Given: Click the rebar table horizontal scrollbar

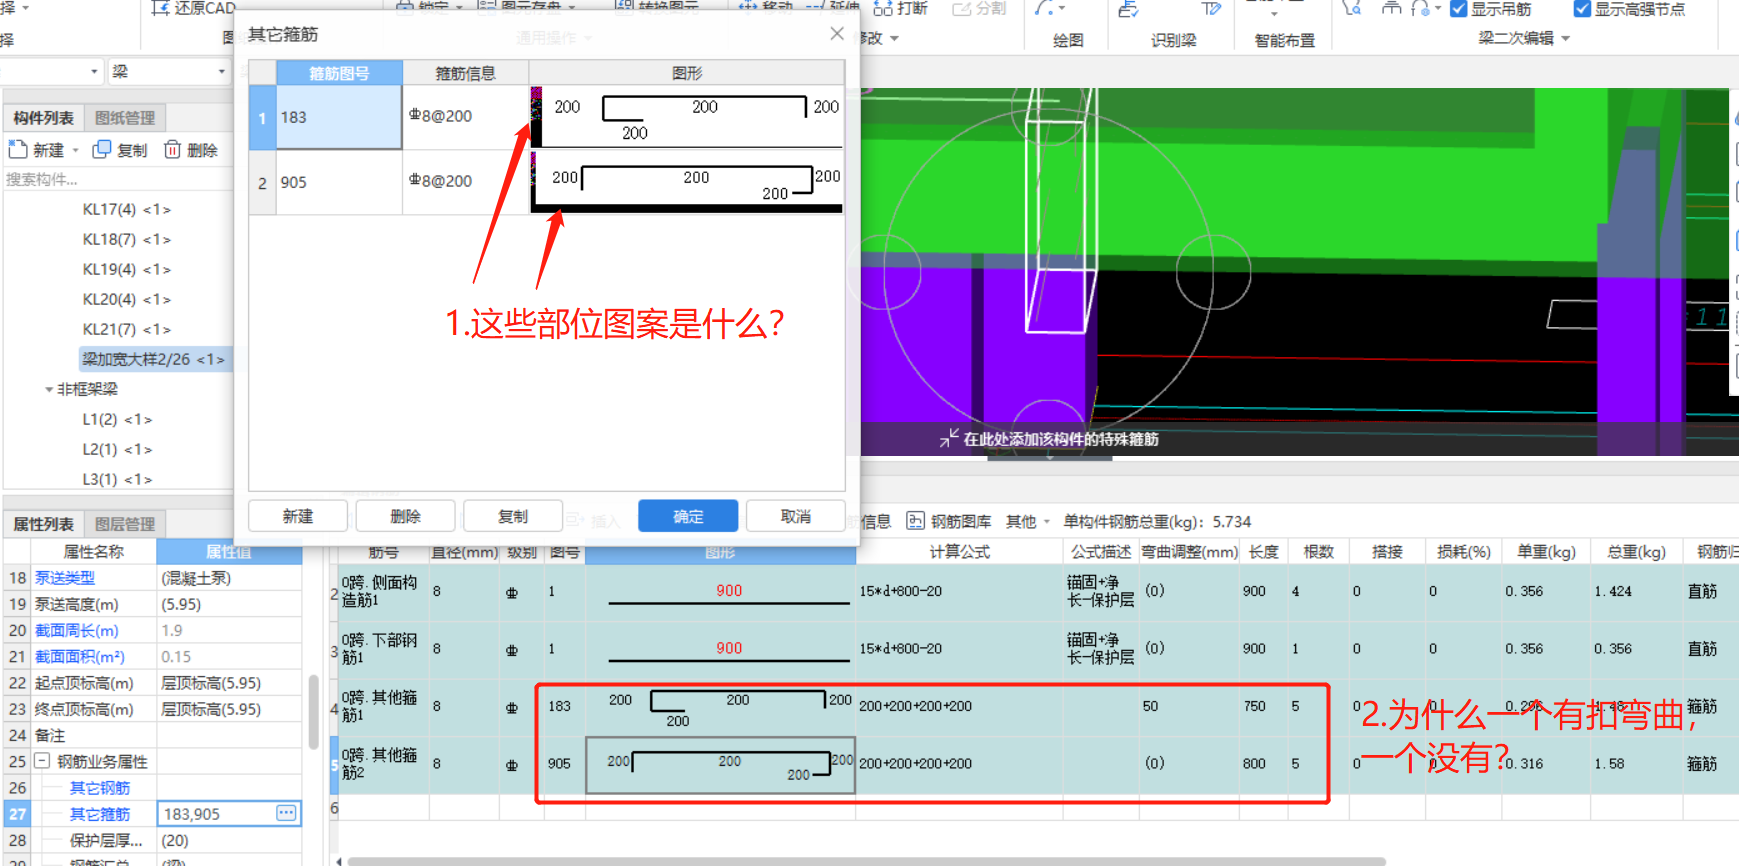Looking at the screenshot, I should tap(866, 861).
